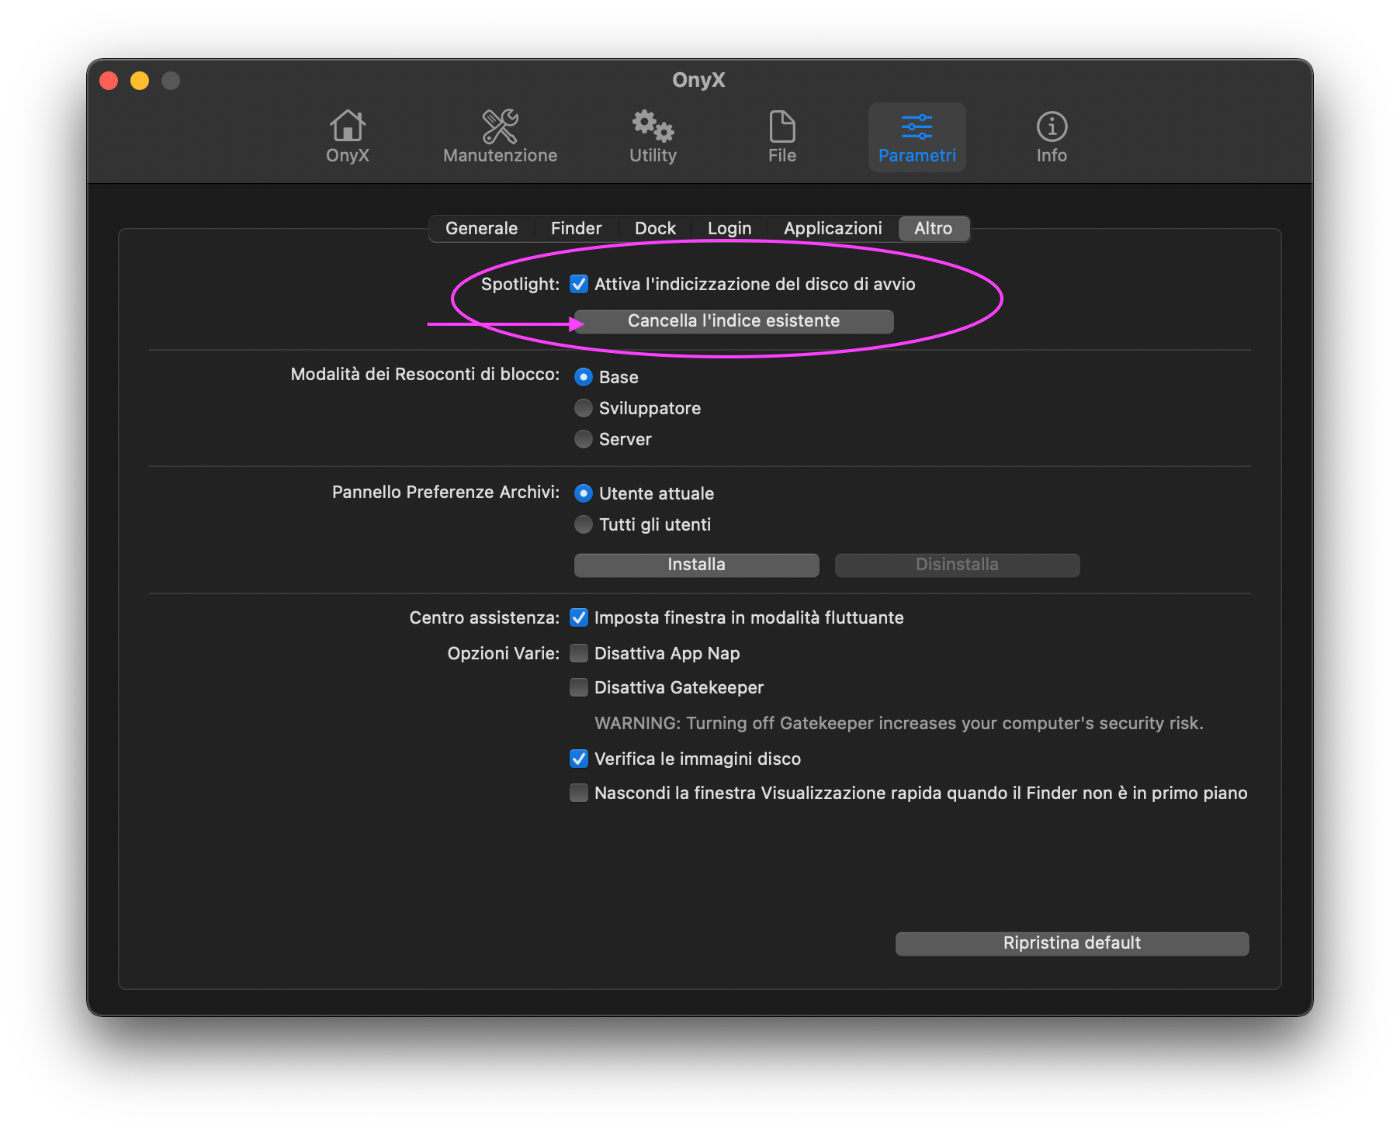Choose Tutti gli utenti radio option
Screen dimensions: 1400x1131
tap(584, 524)
